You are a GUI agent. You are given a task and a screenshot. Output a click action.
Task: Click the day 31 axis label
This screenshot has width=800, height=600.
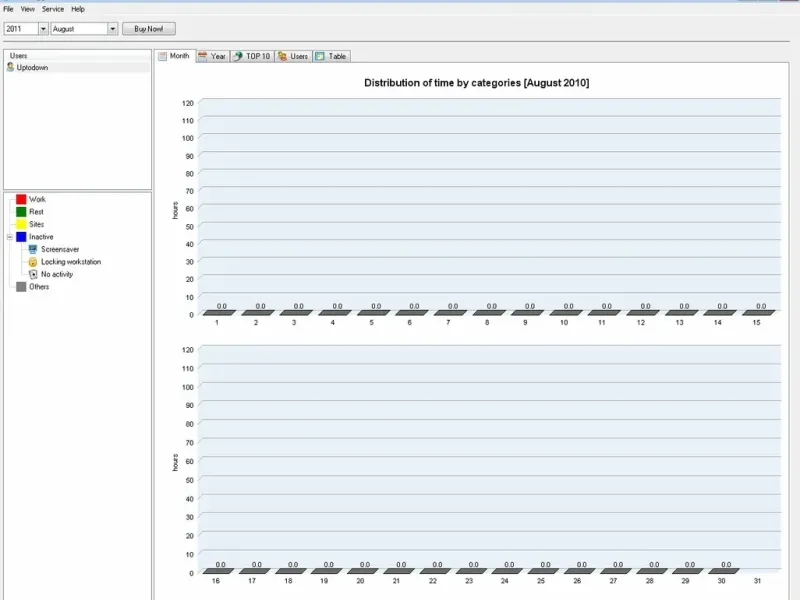point(757,581)
